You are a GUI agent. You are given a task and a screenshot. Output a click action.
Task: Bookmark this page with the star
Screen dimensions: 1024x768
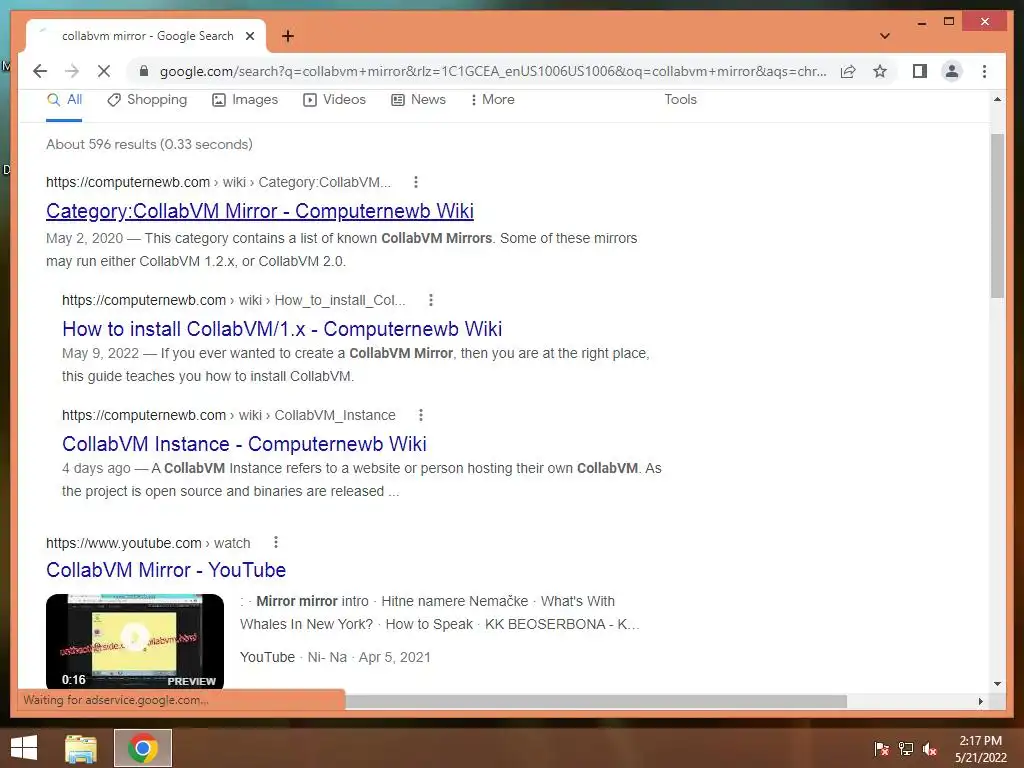tap(880, 71)
